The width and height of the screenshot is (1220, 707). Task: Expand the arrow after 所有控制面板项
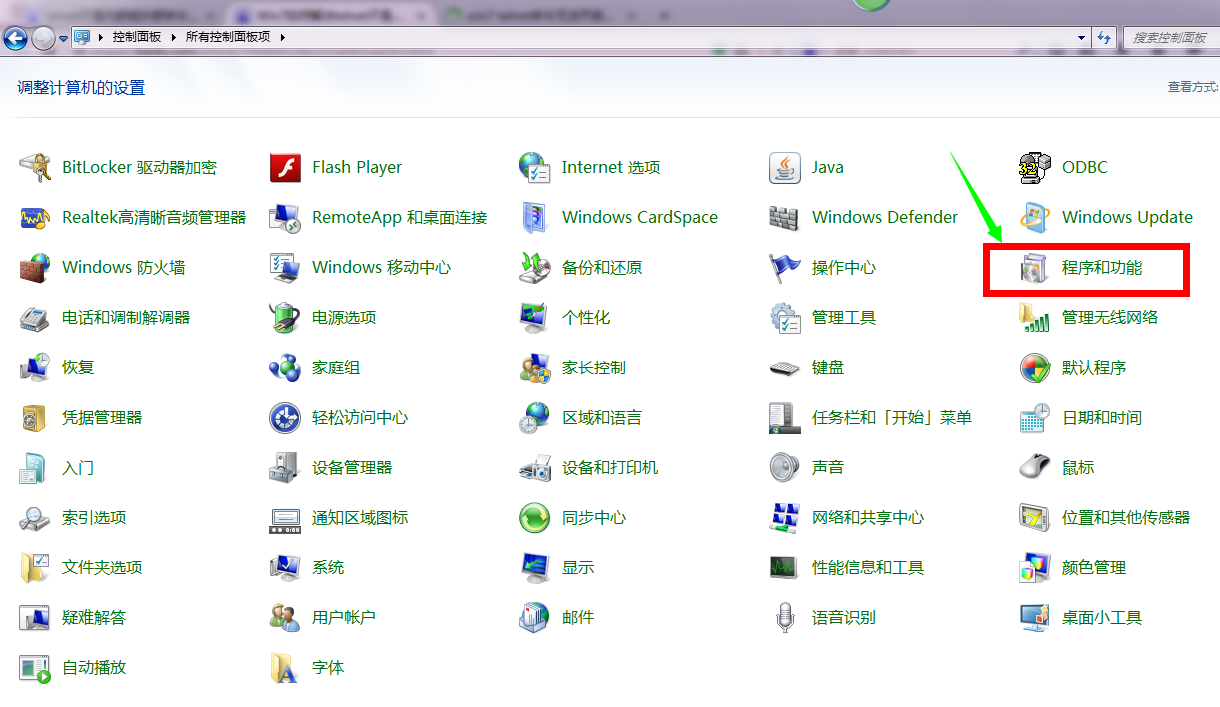coord(282,37)
